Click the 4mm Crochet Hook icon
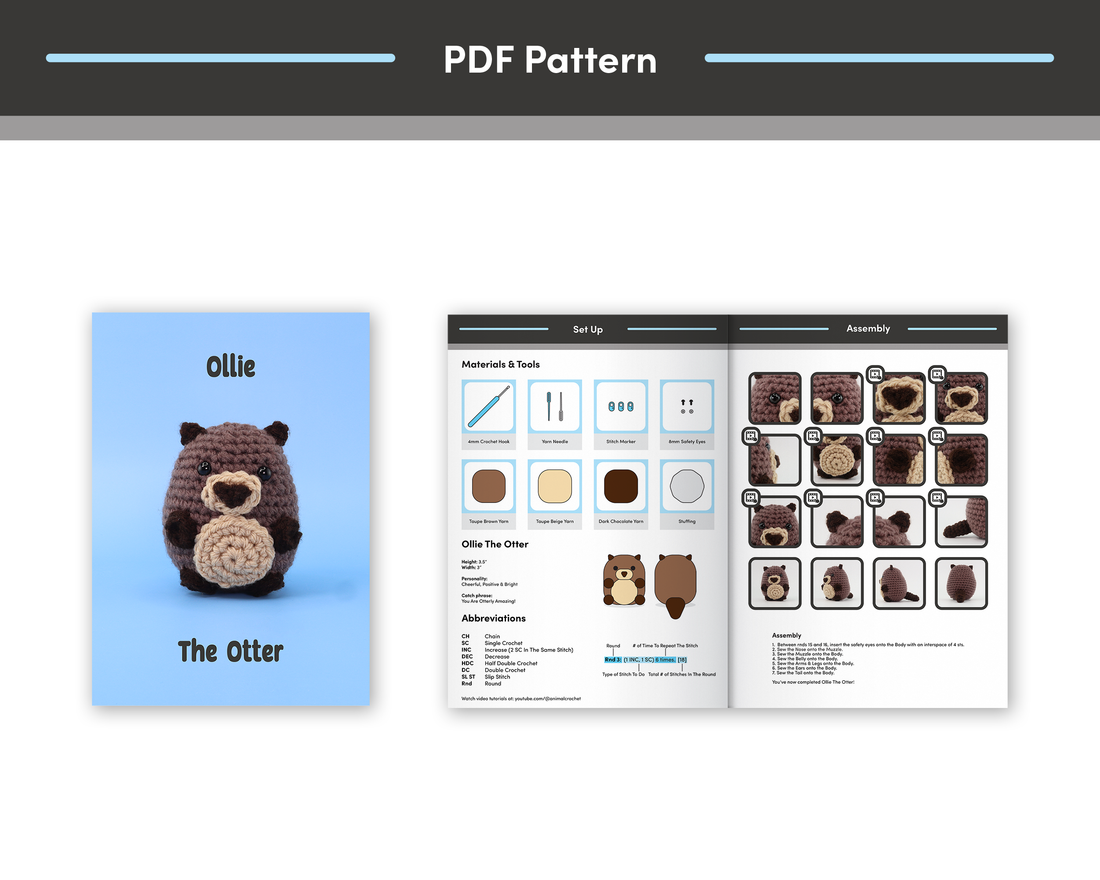Viewport: 1100px width, 880px height. pos(488,406)
